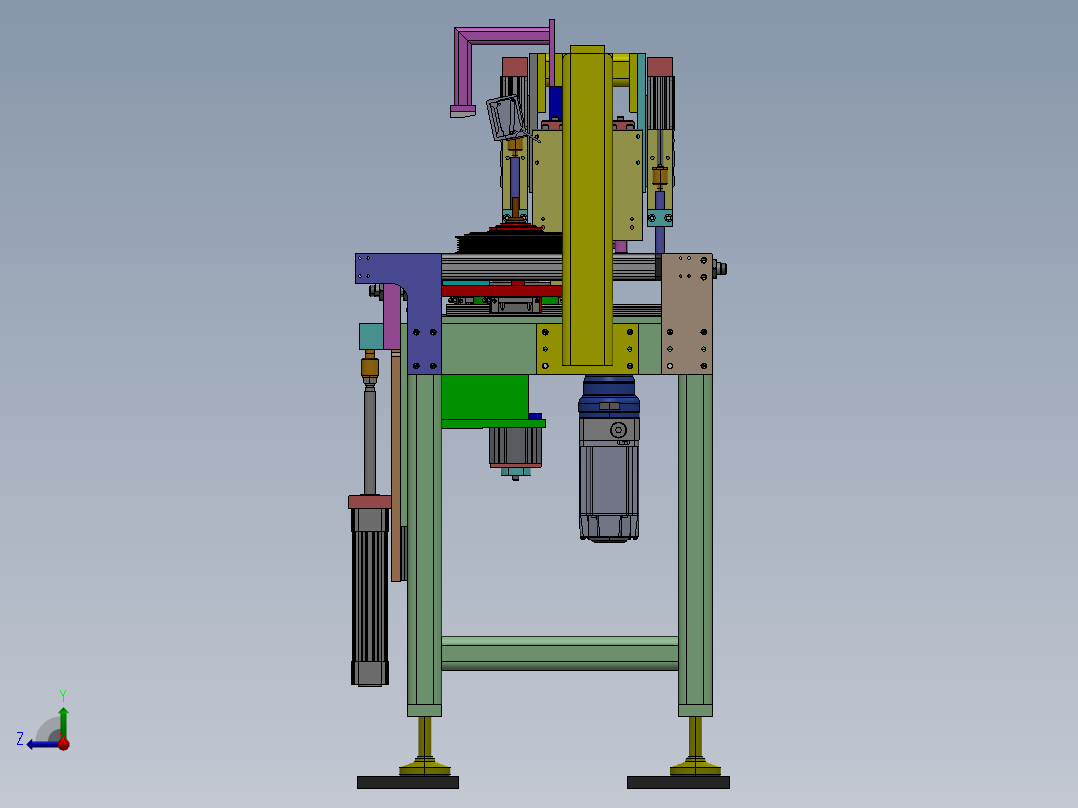Image resolution: width=1078 pixels, height=808 pixels.
Task: Select the right black leveling foot pad
Action: [x=678, y=783]
